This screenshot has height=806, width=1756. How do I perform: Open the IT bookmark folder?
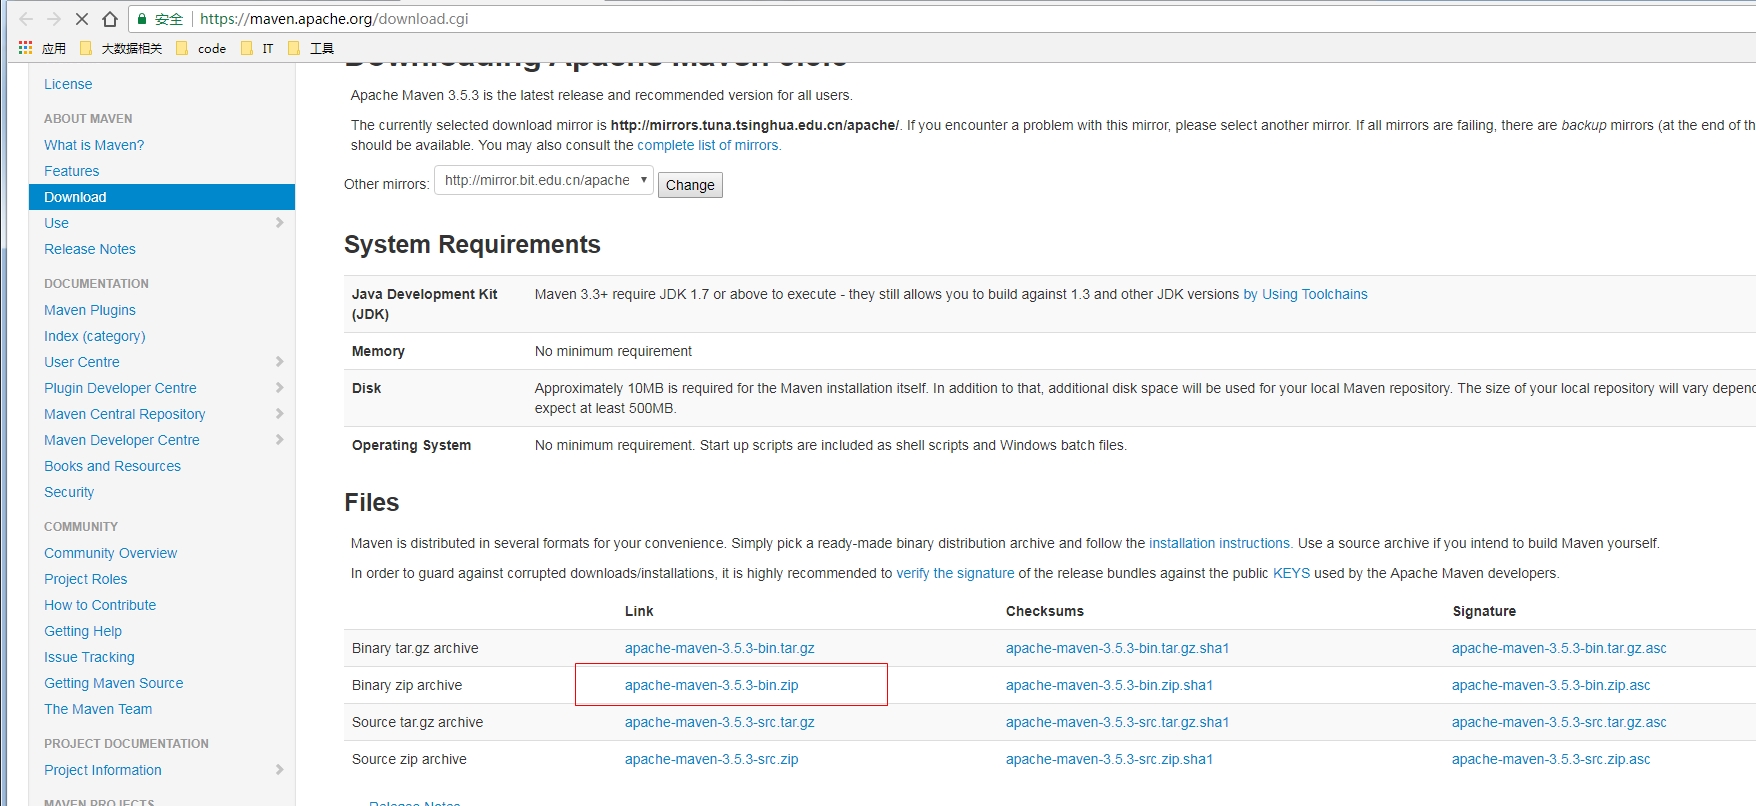(257, 48)
